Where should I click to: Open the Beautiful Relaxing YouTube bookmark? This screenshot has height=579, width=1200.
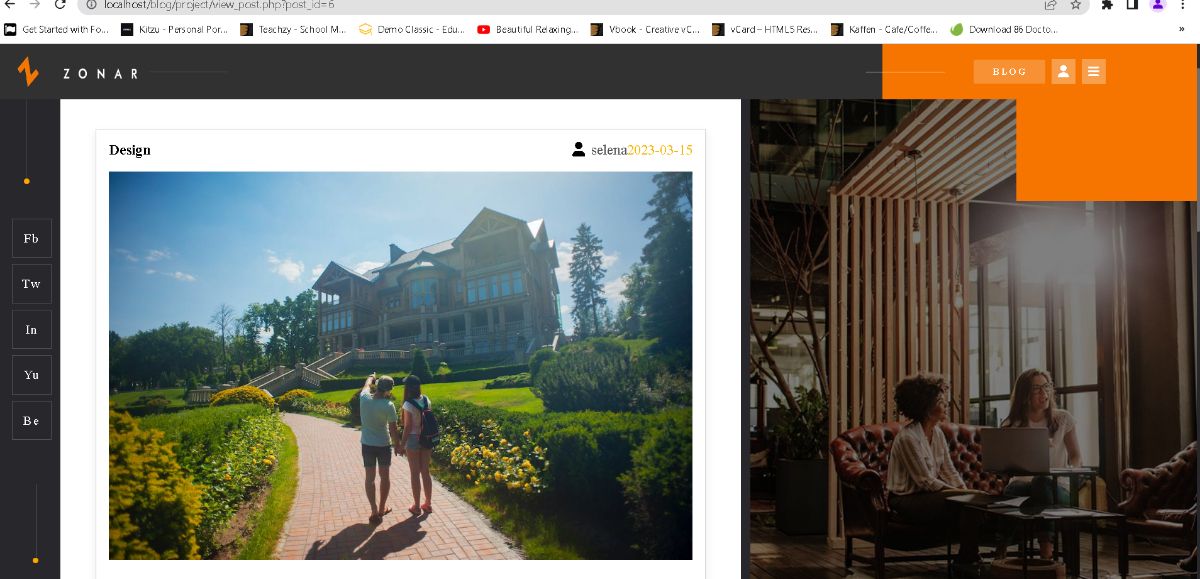click(x=528, y=29)
